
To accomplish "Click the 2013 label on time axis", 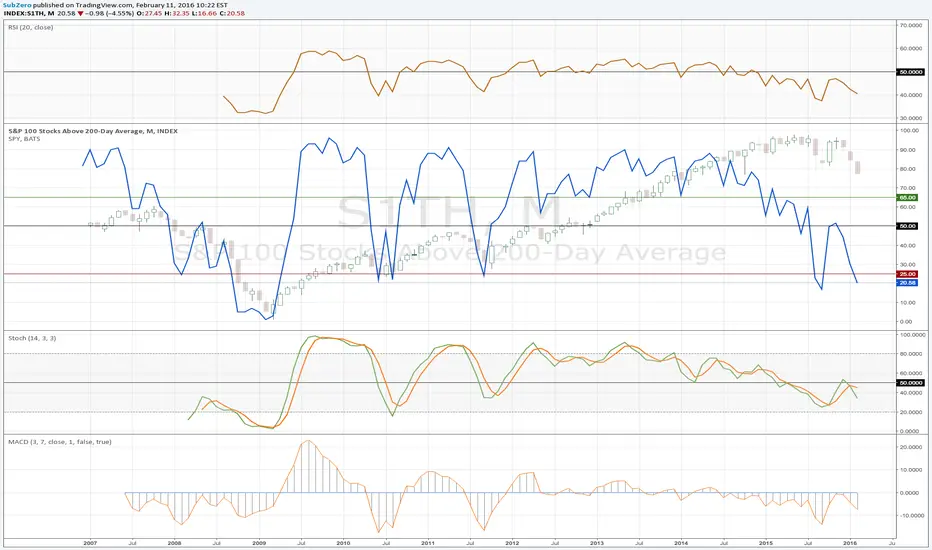I will point(597,543).
